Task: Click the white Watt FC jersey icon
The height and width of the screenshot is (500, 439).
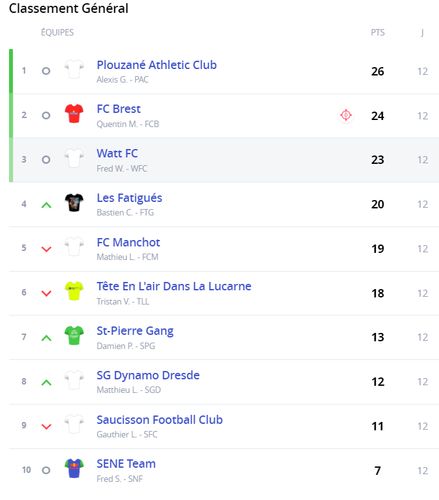Action: pyautogui.click(x=74, y=158)
